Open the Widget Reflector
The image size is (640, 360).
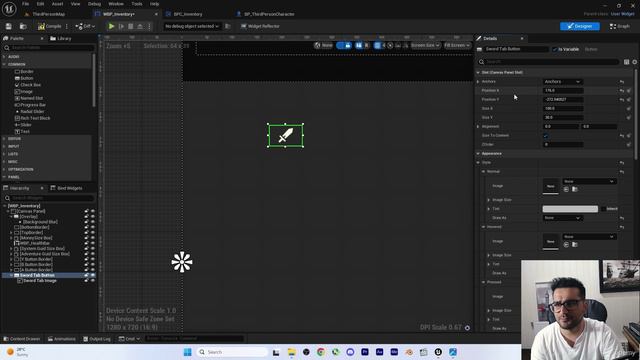pyautogui.click(x=260, y=26)
